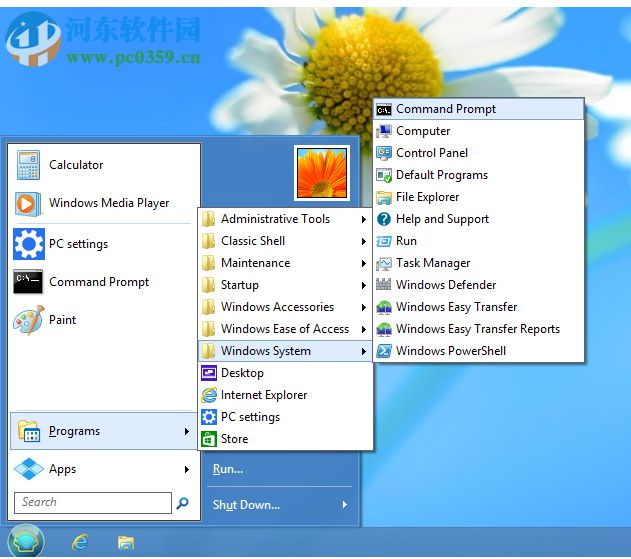This screenshot has height=559, width=631.
Task: Choose the Apps menu entry
Action: coord(103,469)
